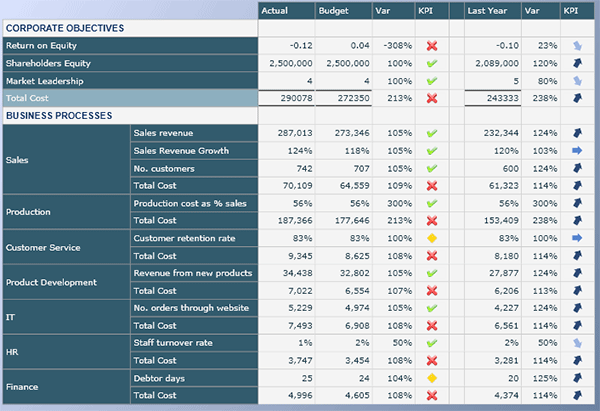Click the down trend arrow for Return on Equity
Viewport: 600px width, 411px height.
coord(577,46)
